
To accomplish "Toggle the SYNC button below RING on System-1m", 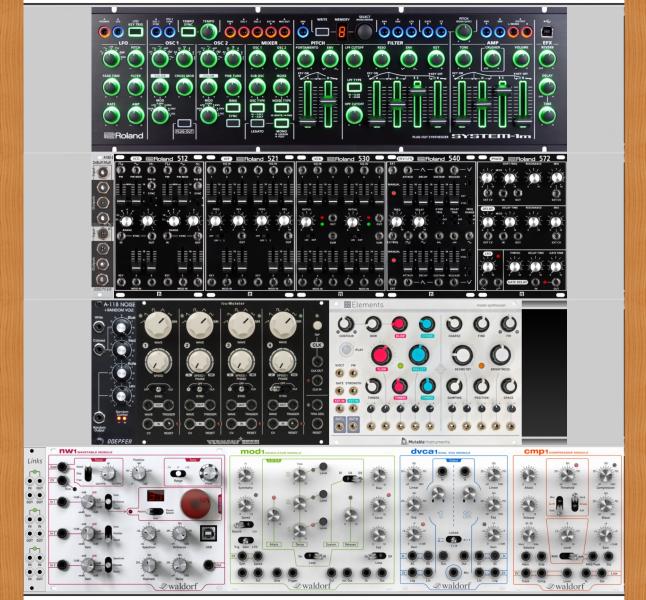I will (233, 123).
